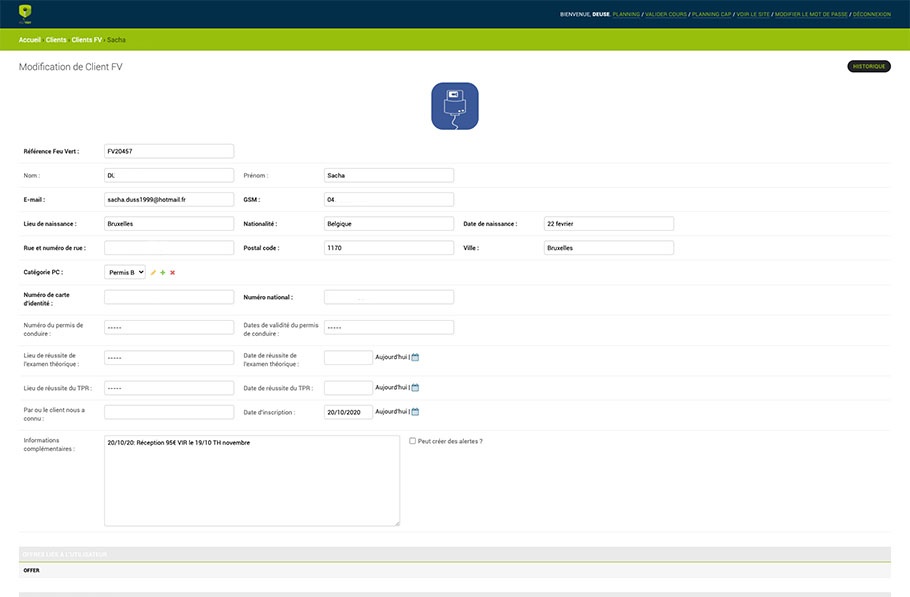Click the Historique button

pyautogui.click(x=868, y=66)
